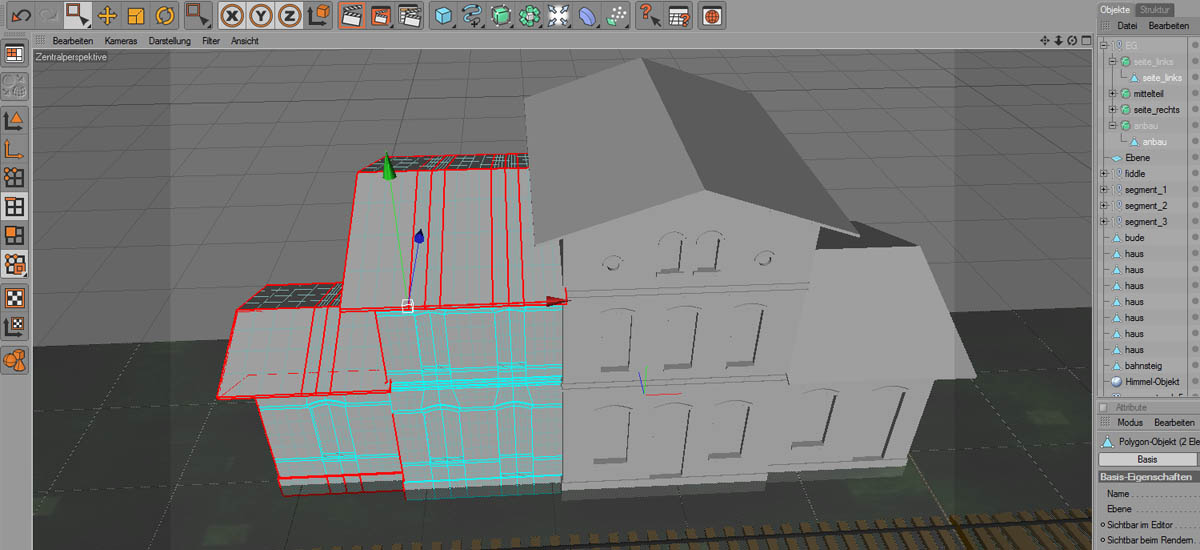Add a Cube primitive object

(444, 15)
